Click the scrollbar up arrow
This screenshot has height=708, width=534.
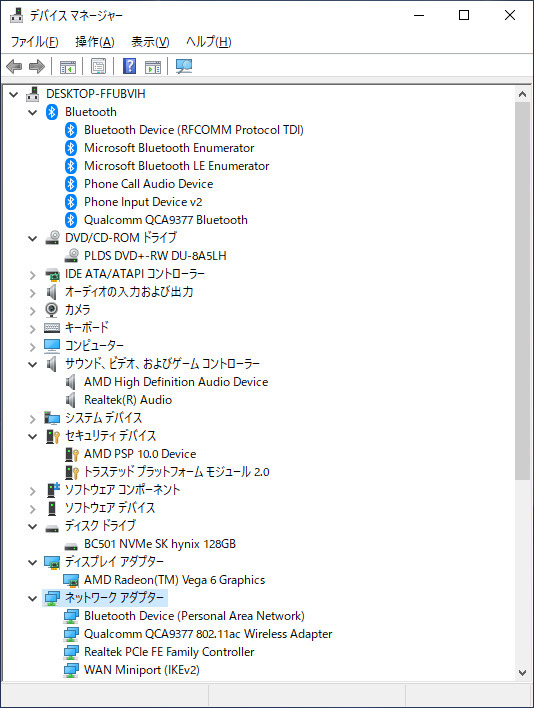click(522, 94)
